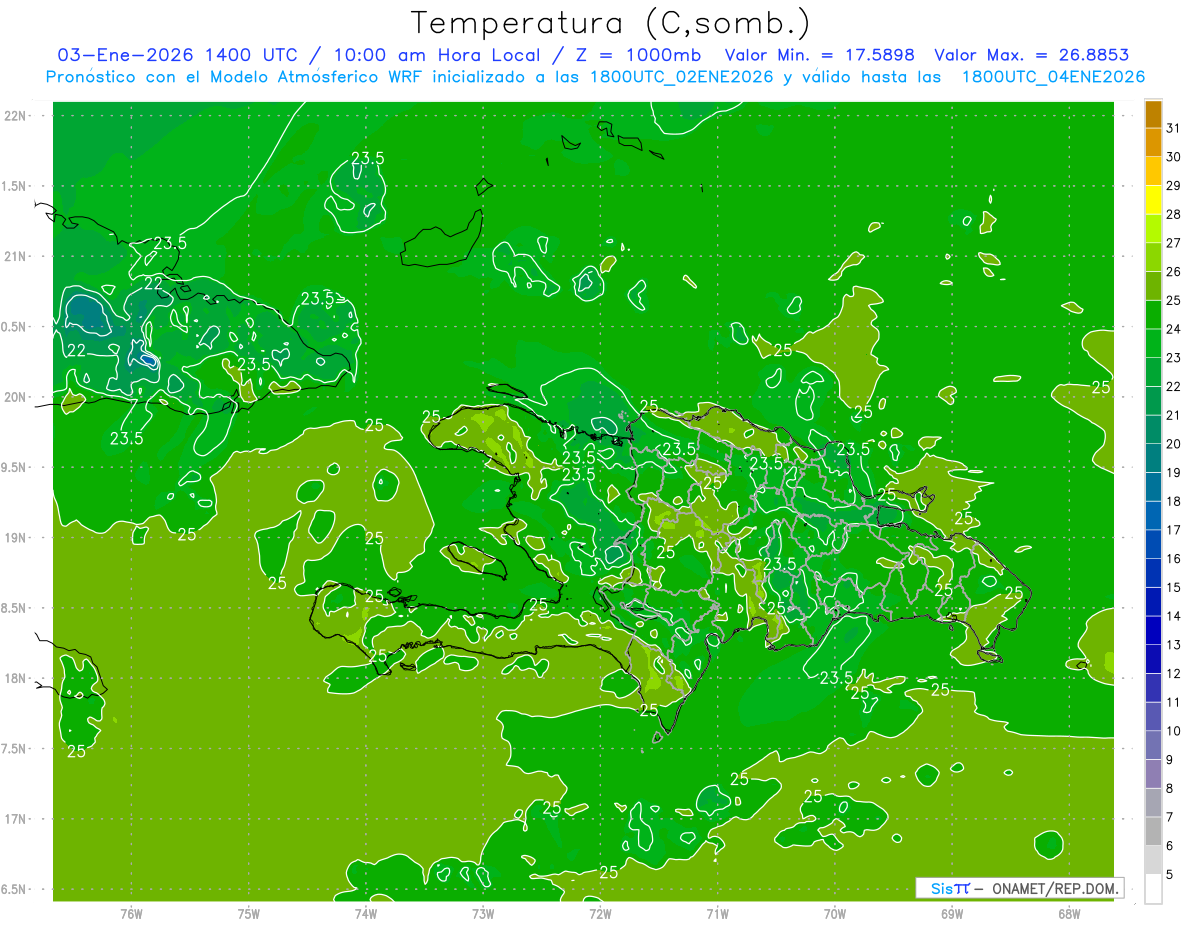The image size is (1200, 927).
Task: Click the yellow 28 degree legend swatch
Action: click(1153, 201)
